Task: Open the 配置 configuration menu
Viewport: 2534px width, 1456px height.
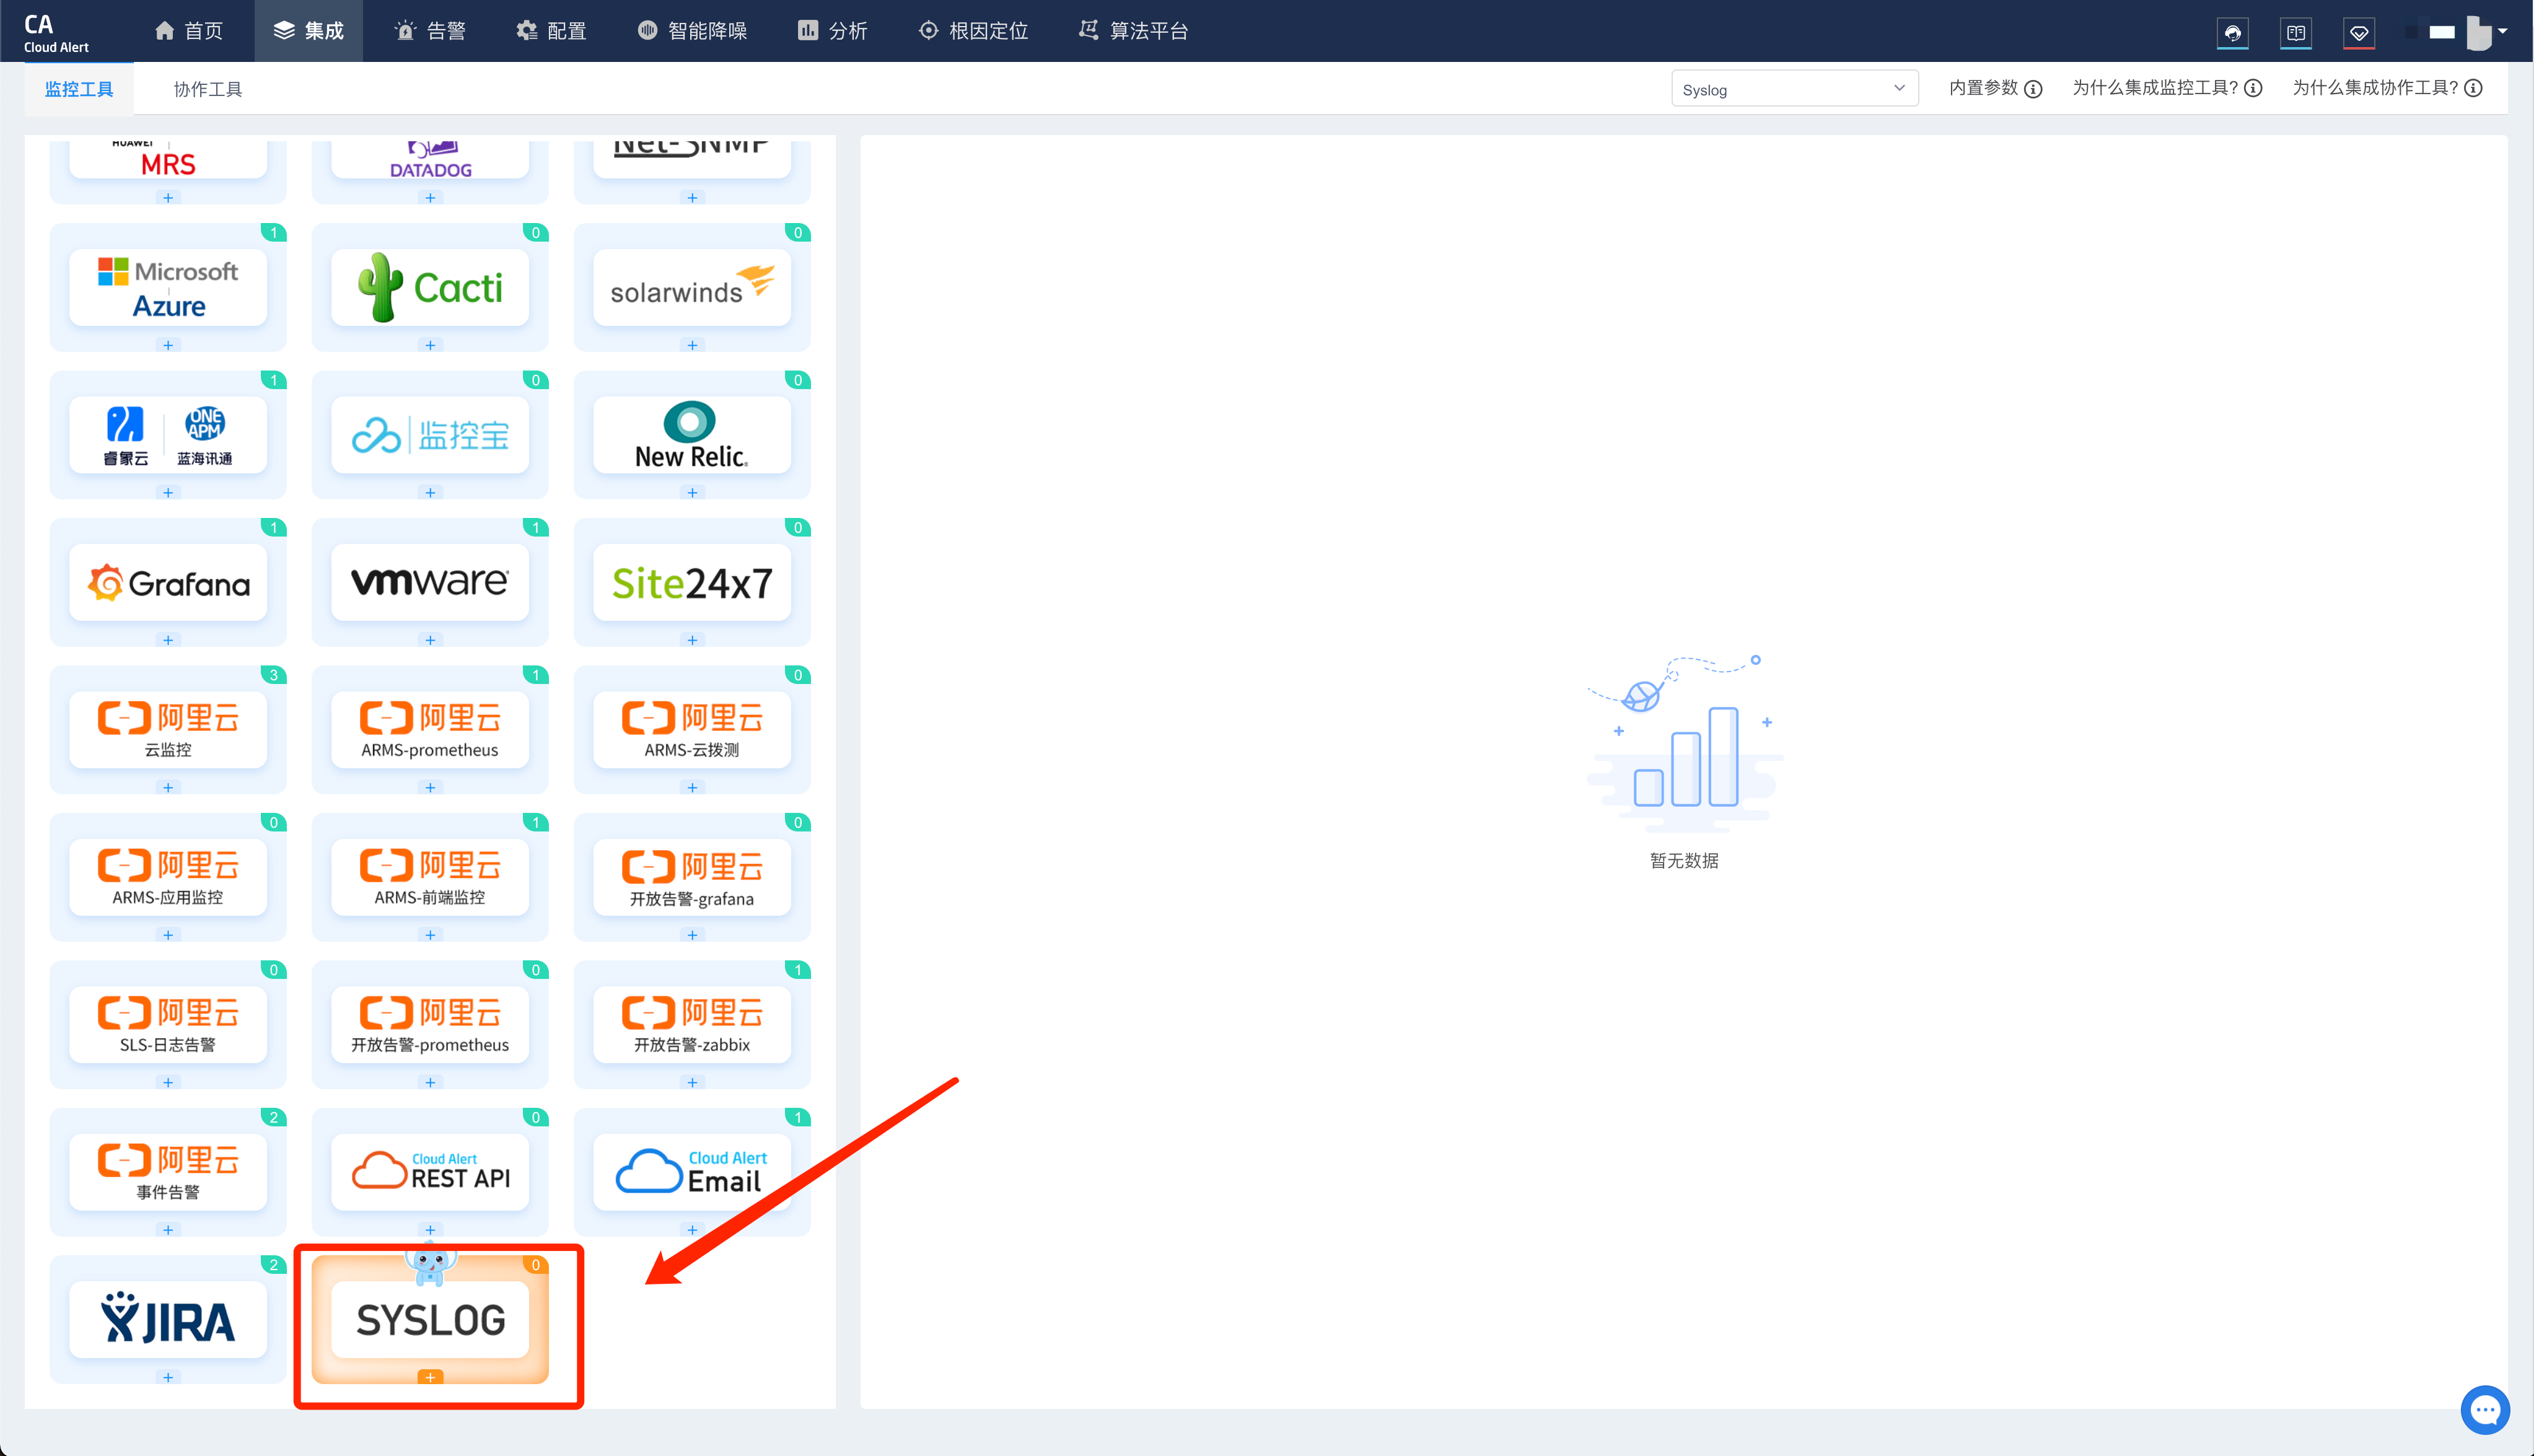Action: 551,31
